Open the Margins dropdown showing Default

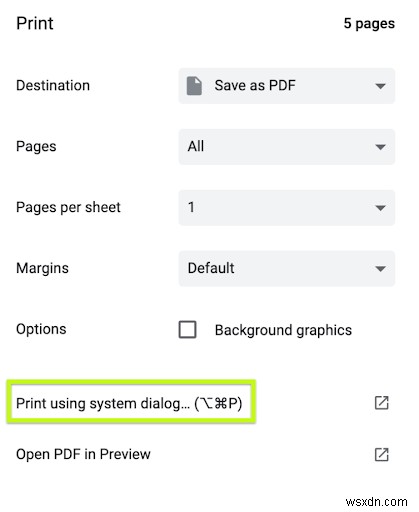287,268
